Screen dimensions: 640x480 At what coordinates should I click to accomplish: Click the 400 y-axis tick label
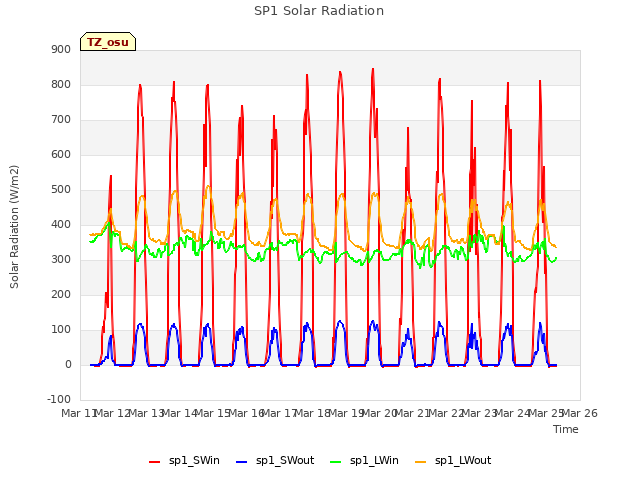pos(61,224)
